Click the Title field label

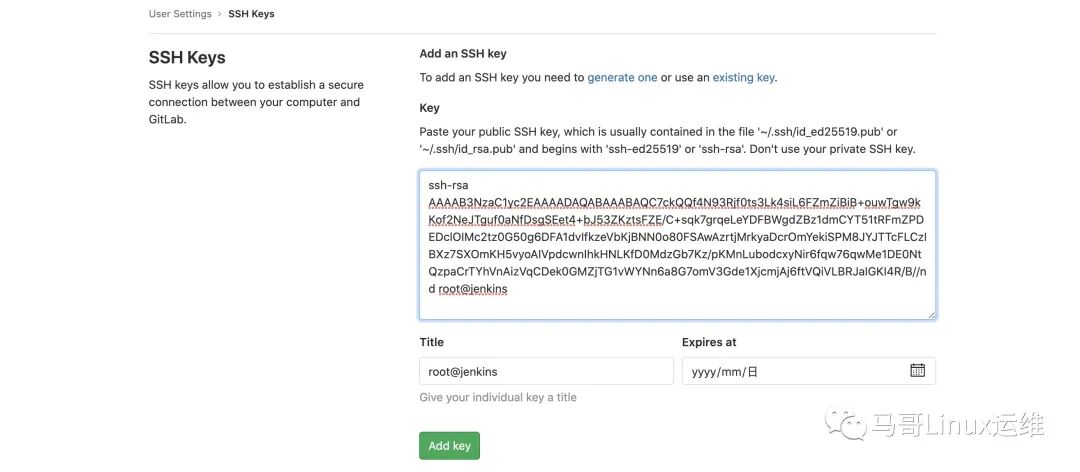tap(432, 342)
